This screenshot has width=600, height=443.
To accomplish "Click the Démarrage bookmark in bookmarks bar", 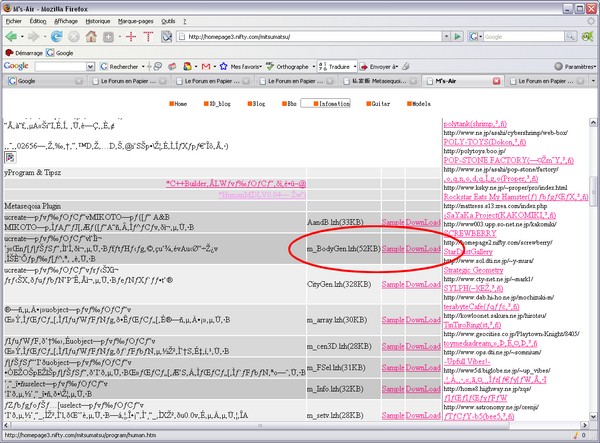I will click(27, 51).
